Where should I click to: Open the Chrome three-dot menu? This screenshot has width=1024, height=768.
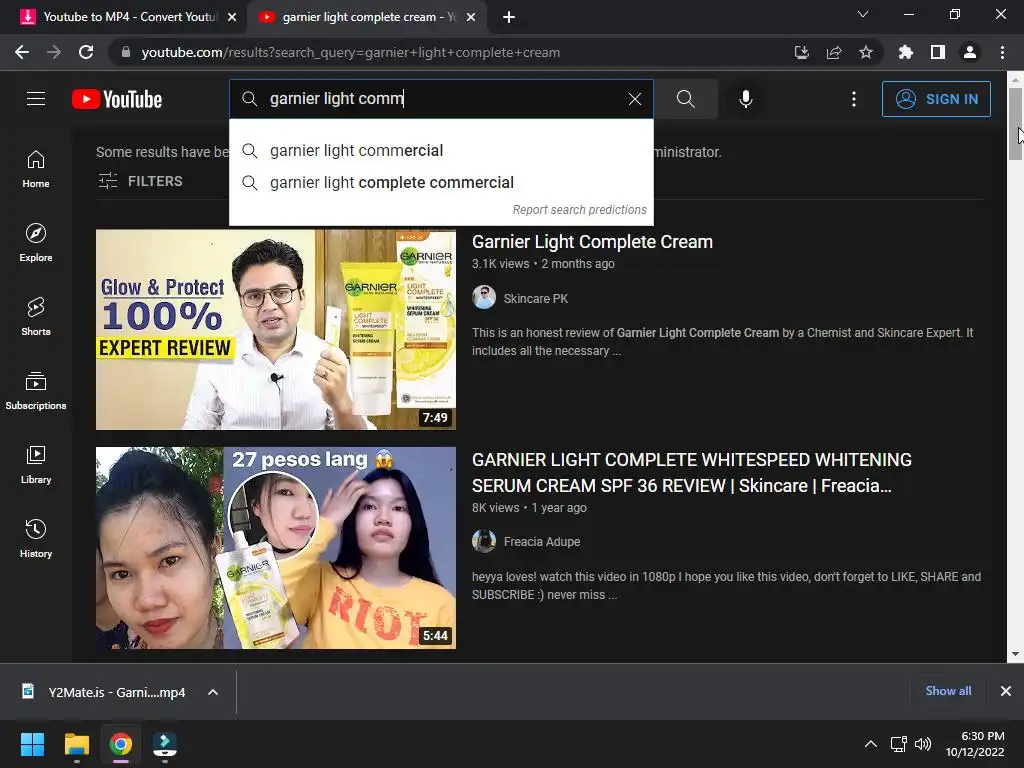[x=1002, y=52]
